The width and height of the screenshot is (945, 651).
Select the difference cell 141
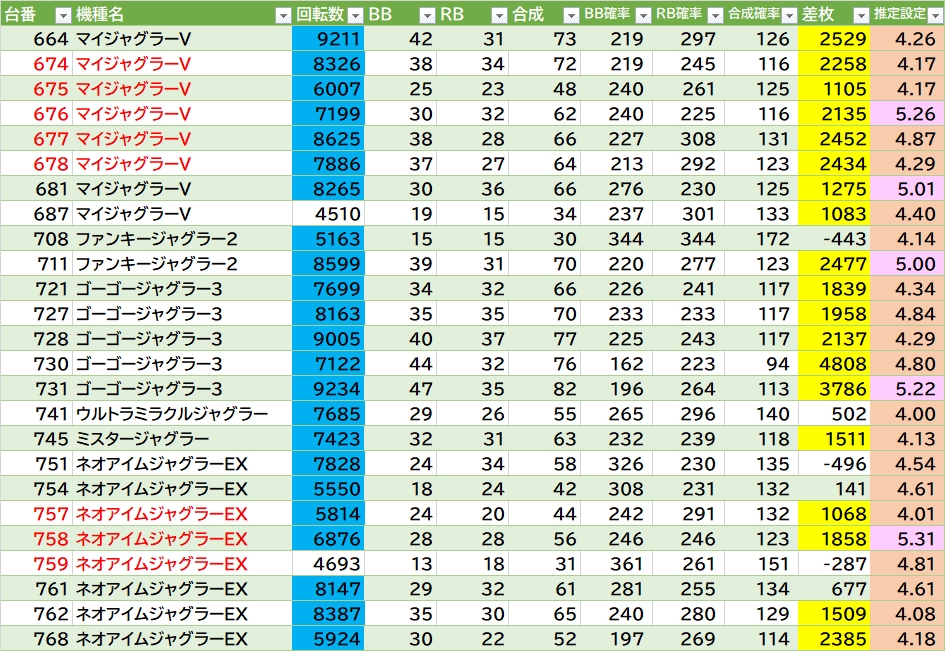[x=834, y=489]
